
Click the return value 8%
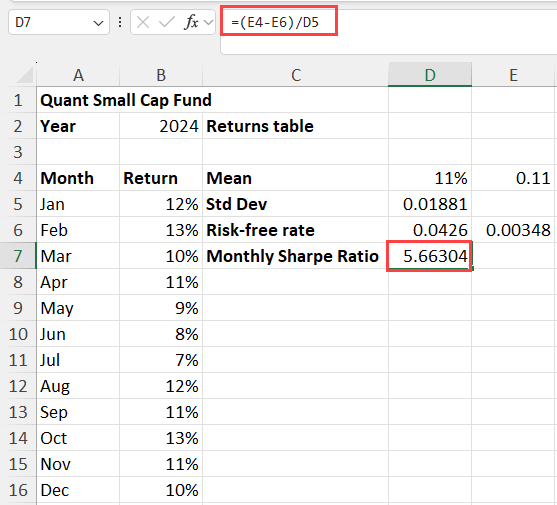161,334
